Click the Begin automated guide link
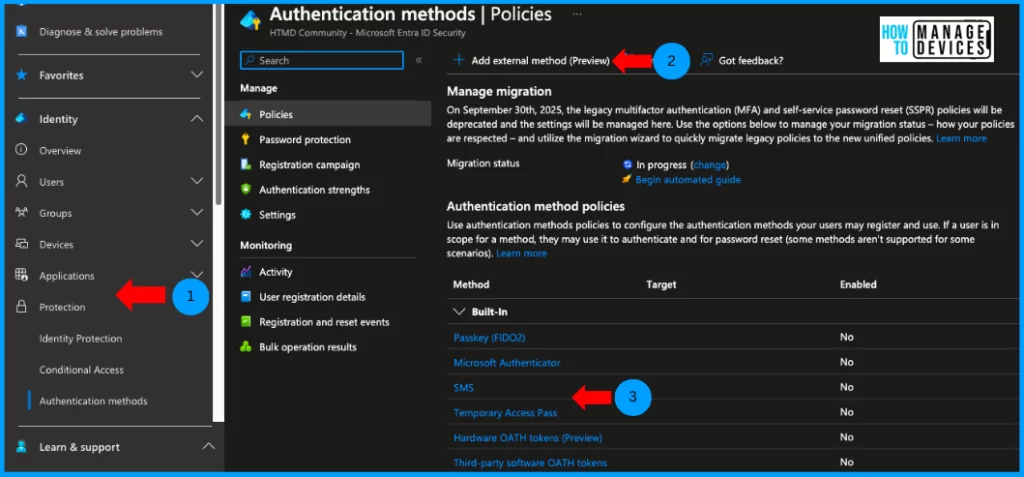This screenshot has width=1024, height=477. coord(688,180)
